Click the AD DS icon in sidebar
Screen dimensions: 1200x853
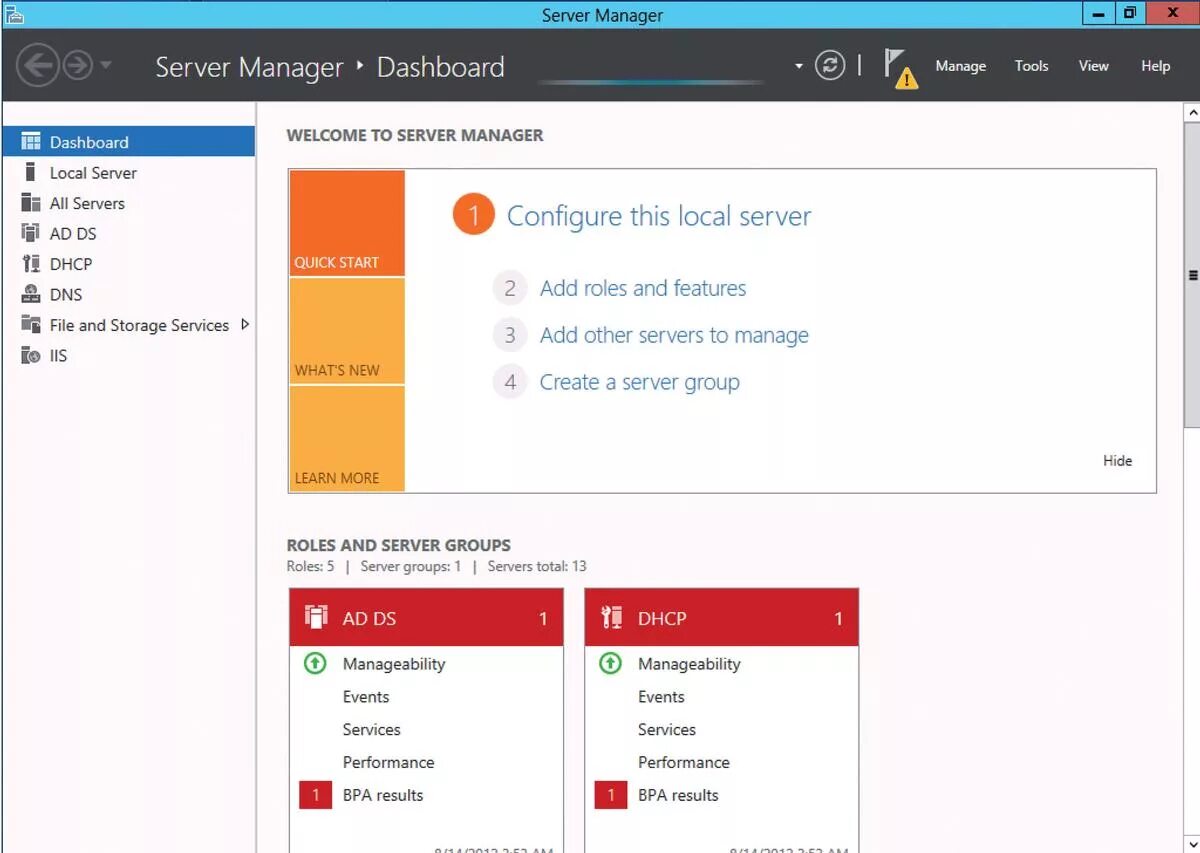pyautogui.click(x=31, y=233)
